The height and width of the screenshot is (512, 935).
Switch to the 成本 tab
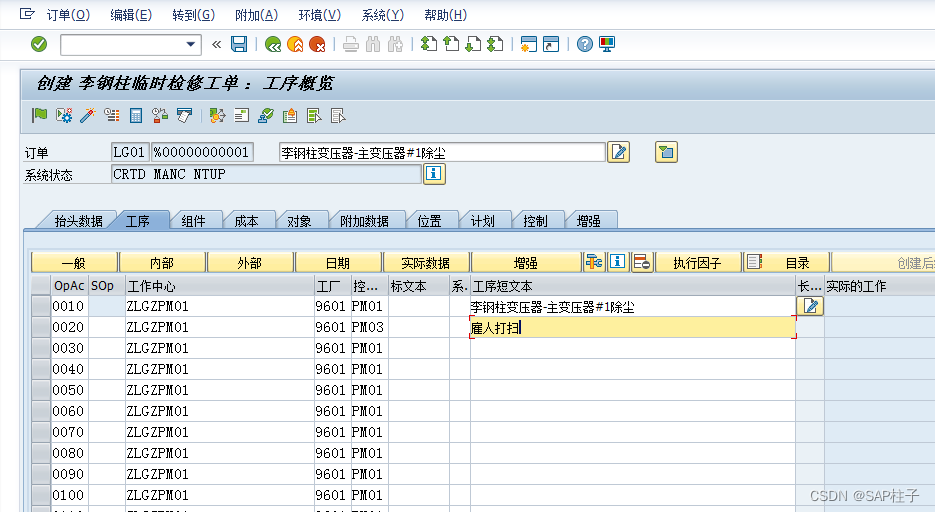point(246,221)
